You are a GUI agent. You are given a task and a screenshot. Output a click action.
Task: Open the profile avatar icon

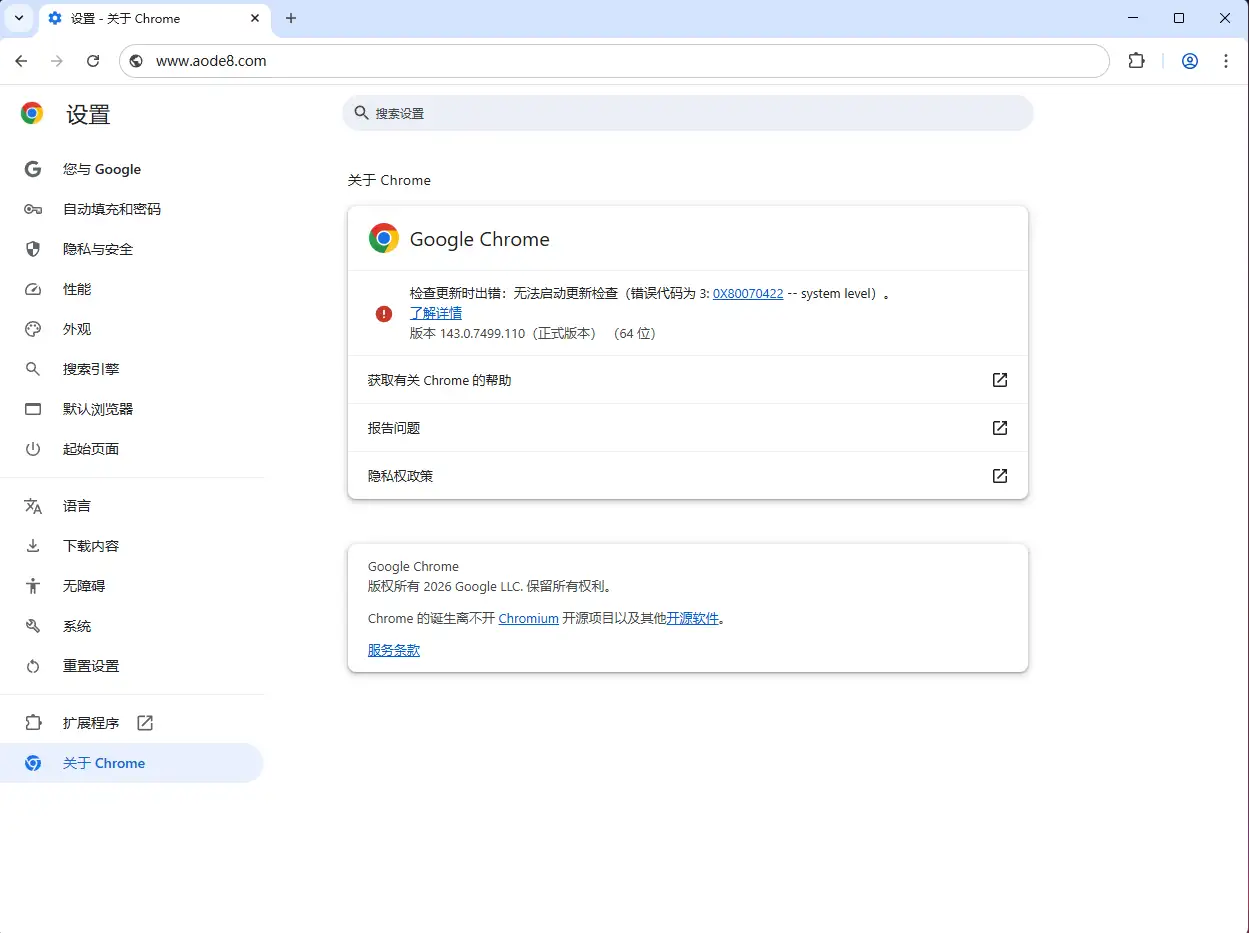point(1189,61)
